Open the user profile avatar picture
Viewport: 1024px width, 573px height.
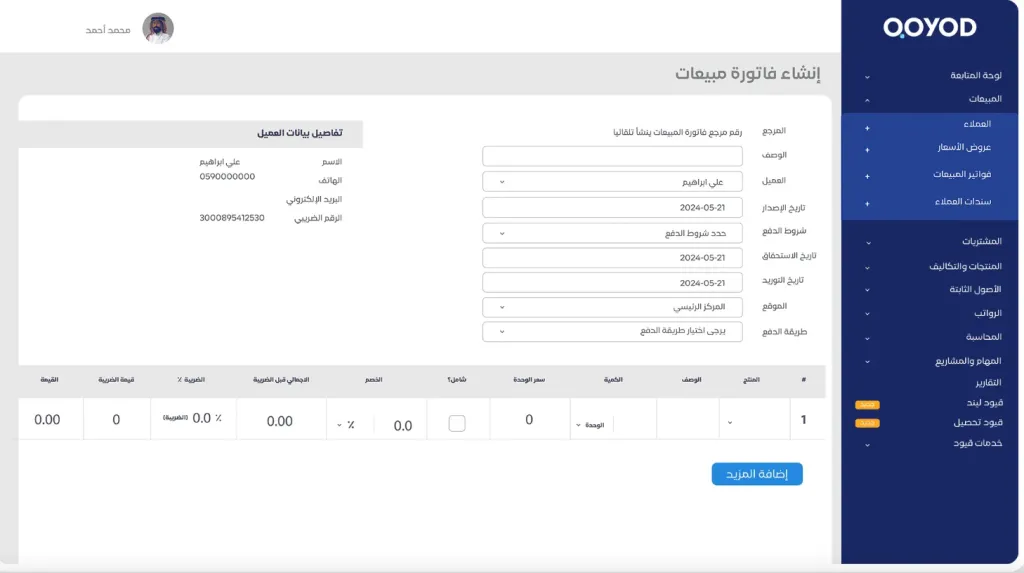(158, 29)
